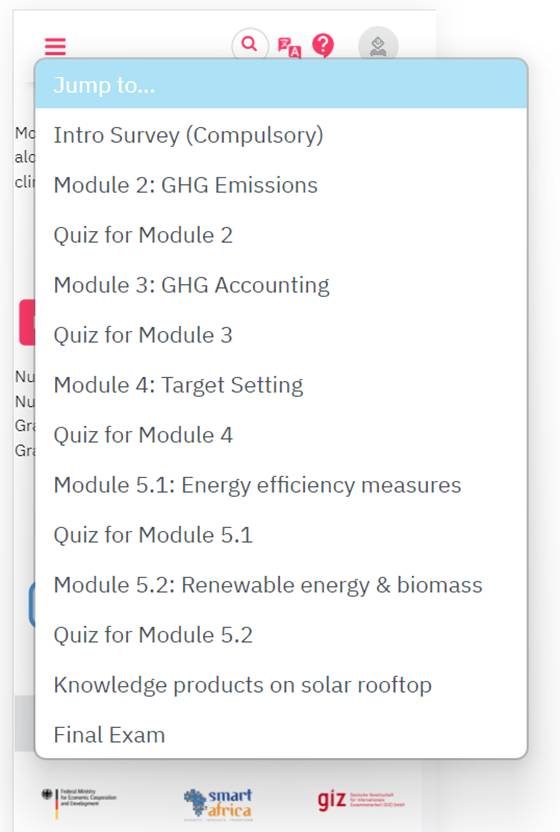
Task: Click the Federal Ministry logo
Action: [79, 800]
